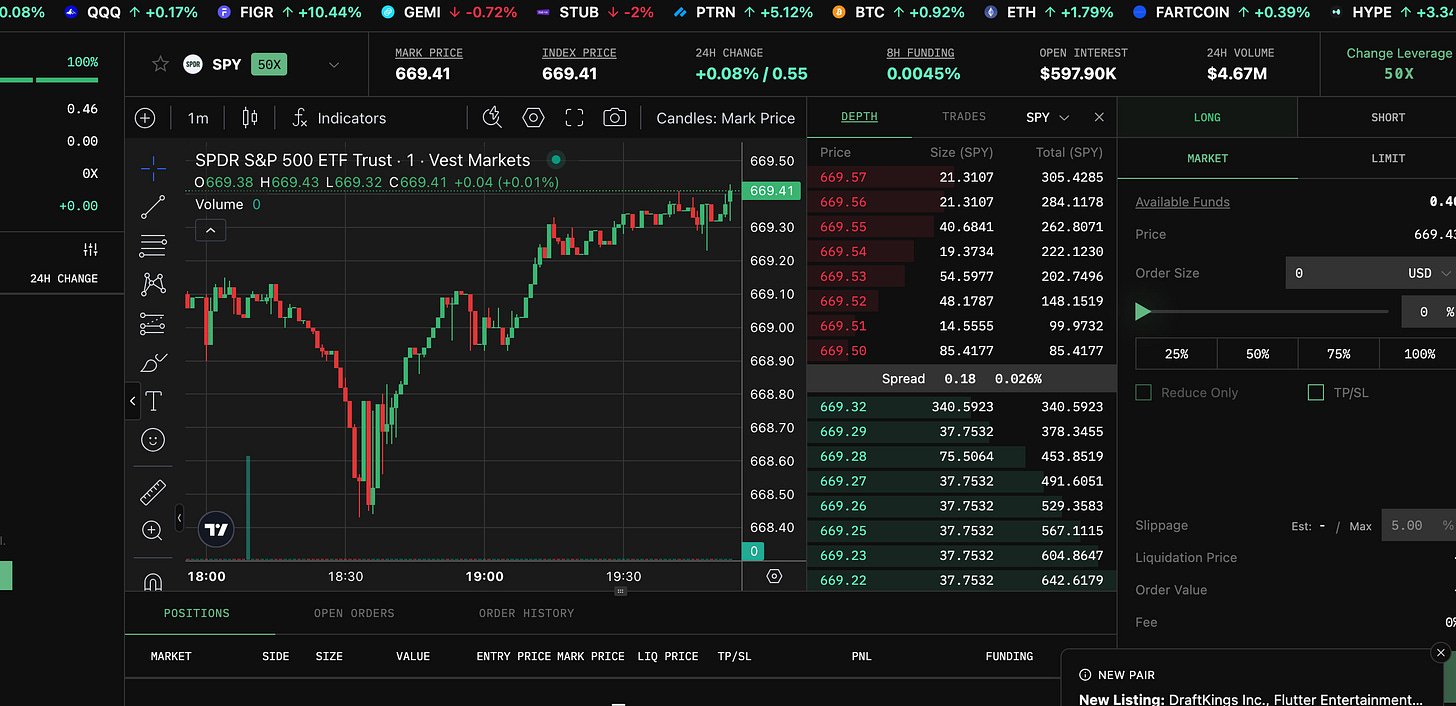Dismiss the New Pair notification
The width and height of the screenshot is (1456, 706).
tap(1440, 652)
